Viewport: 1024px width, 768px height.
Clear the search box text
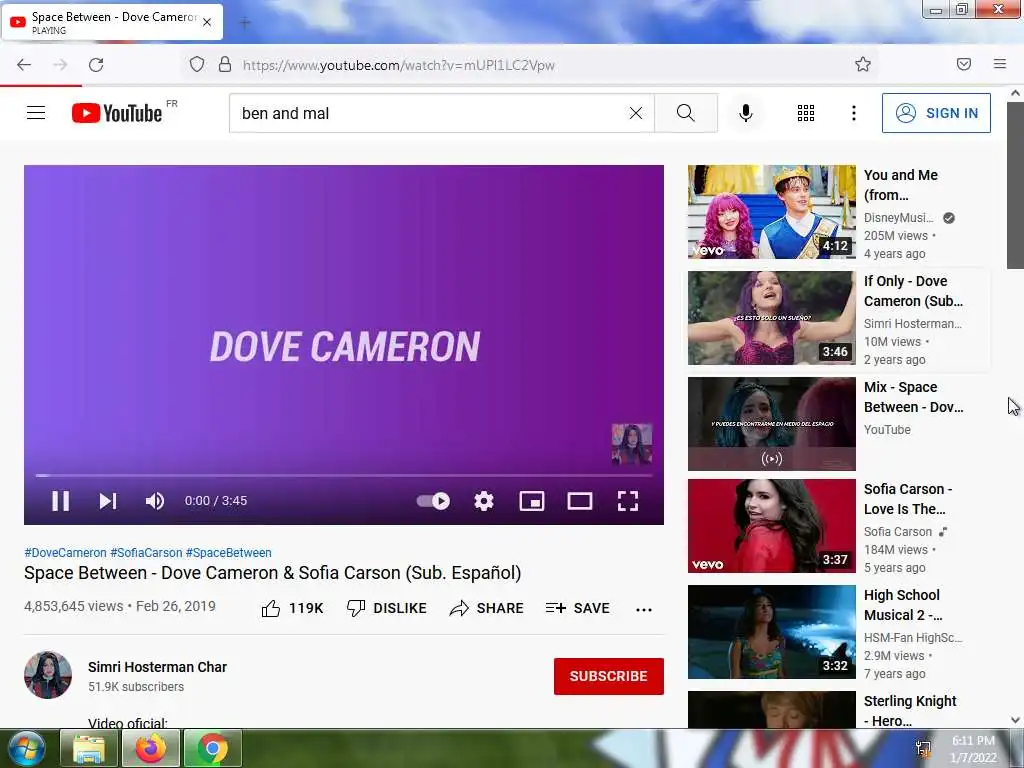635,113
